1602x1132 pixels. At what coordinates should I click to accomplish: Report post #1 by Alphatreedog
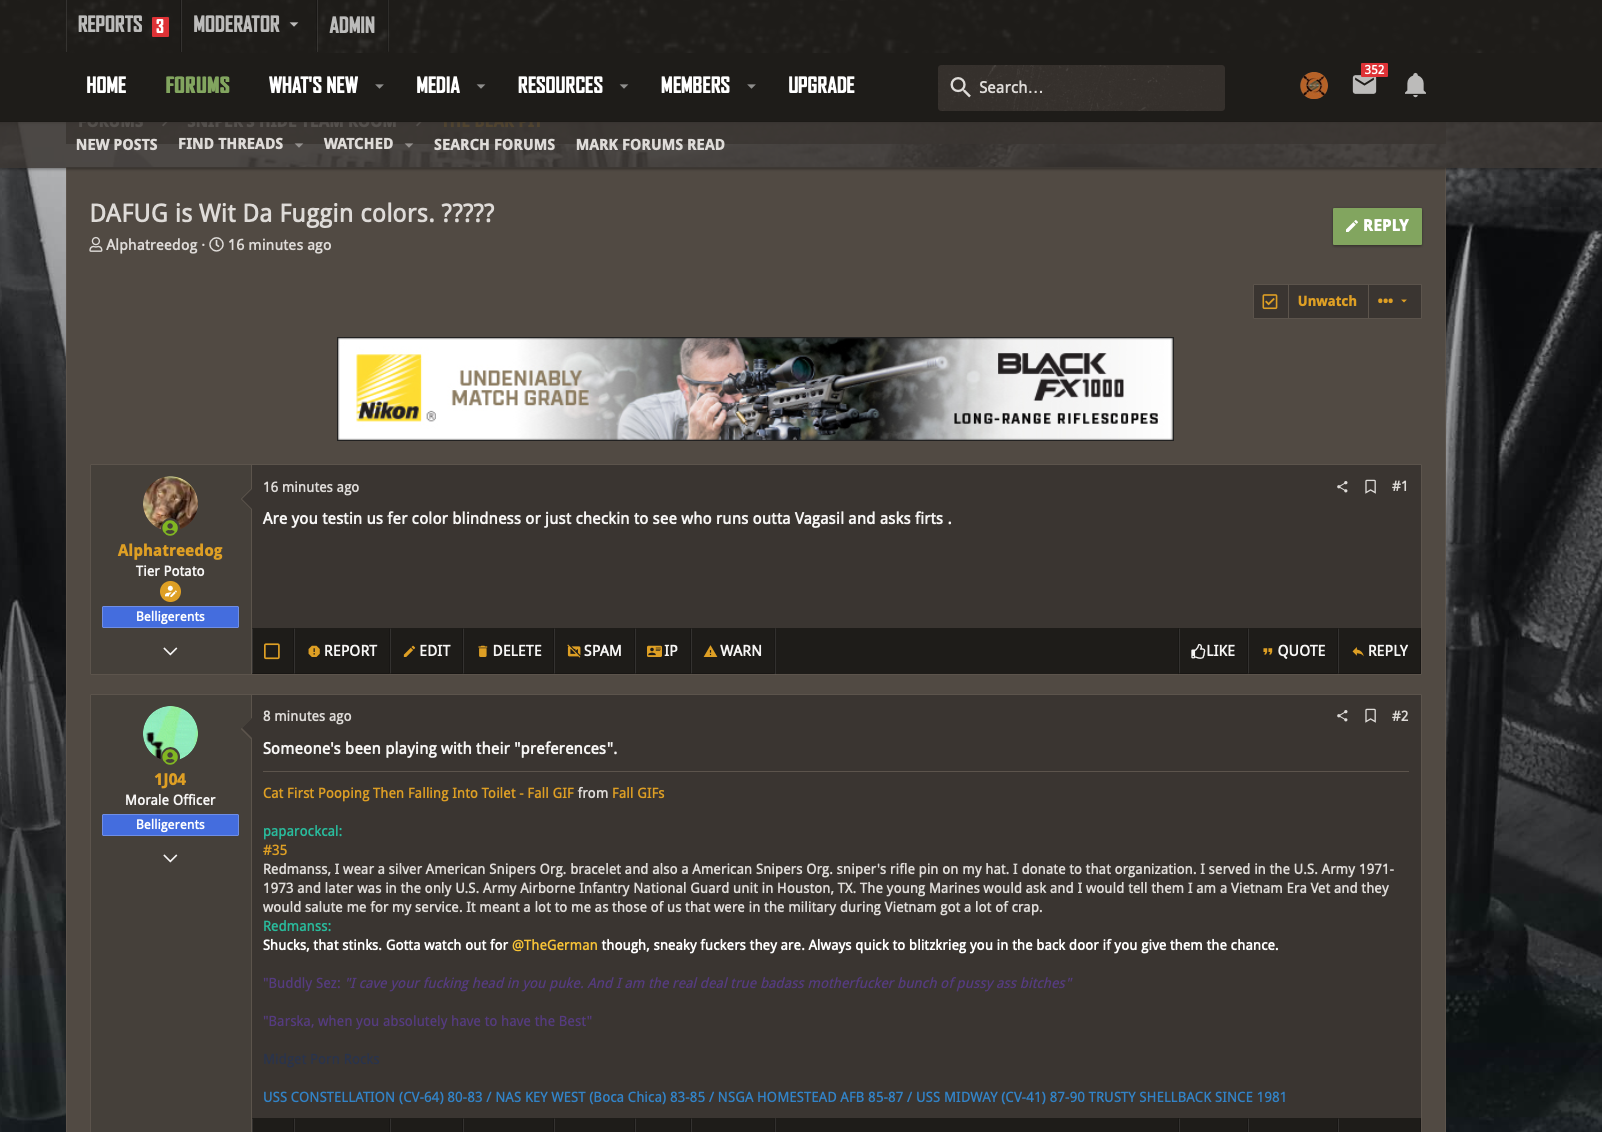[342, 651]
